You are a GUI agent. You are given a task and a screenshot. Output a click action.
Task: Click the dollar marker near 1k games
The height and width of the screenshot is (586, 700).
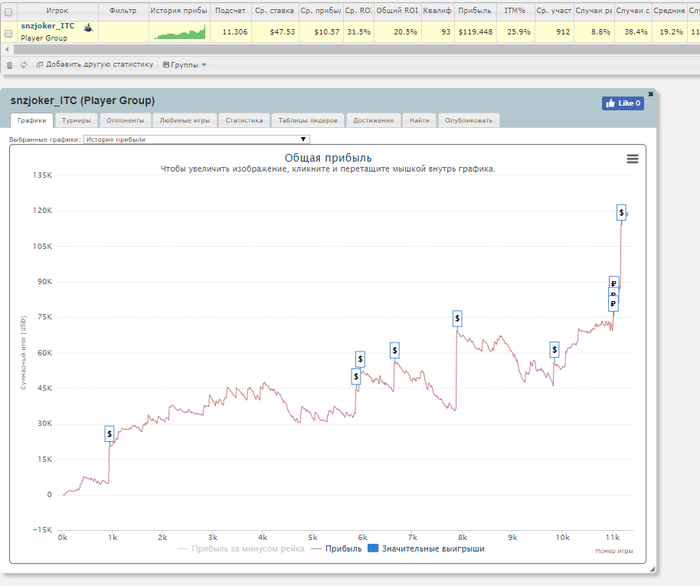coord(109,433)
